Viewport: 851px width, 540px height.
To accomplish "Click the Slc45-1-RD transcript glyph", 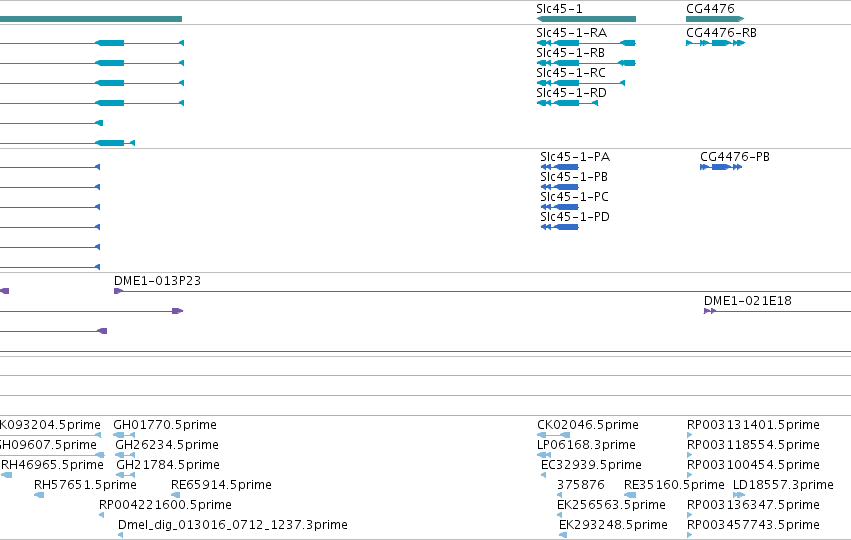I will 567,103.
